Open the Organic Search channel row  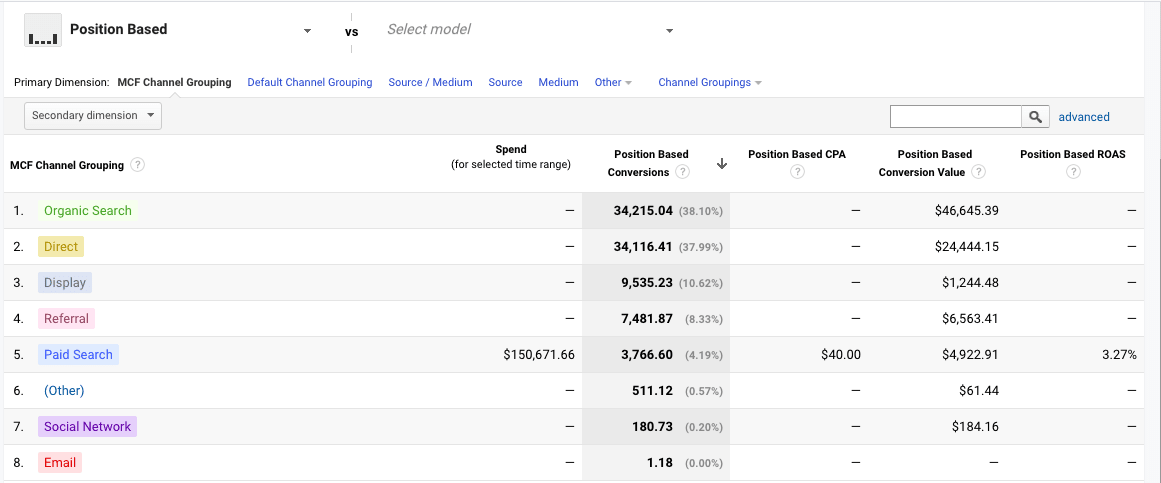[87, 211]
